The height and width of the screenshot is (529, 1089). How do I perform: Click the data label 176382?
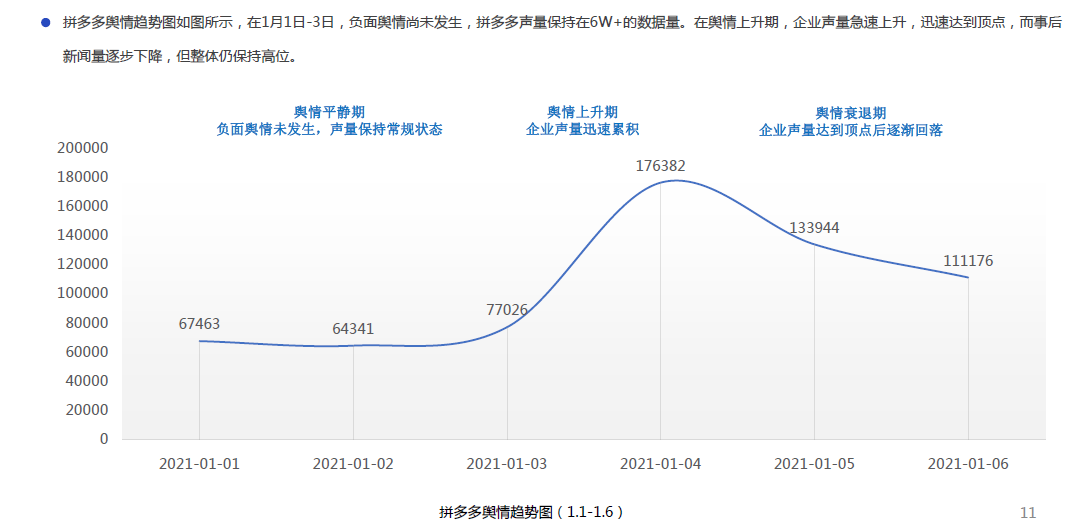(x=660, y=166)
